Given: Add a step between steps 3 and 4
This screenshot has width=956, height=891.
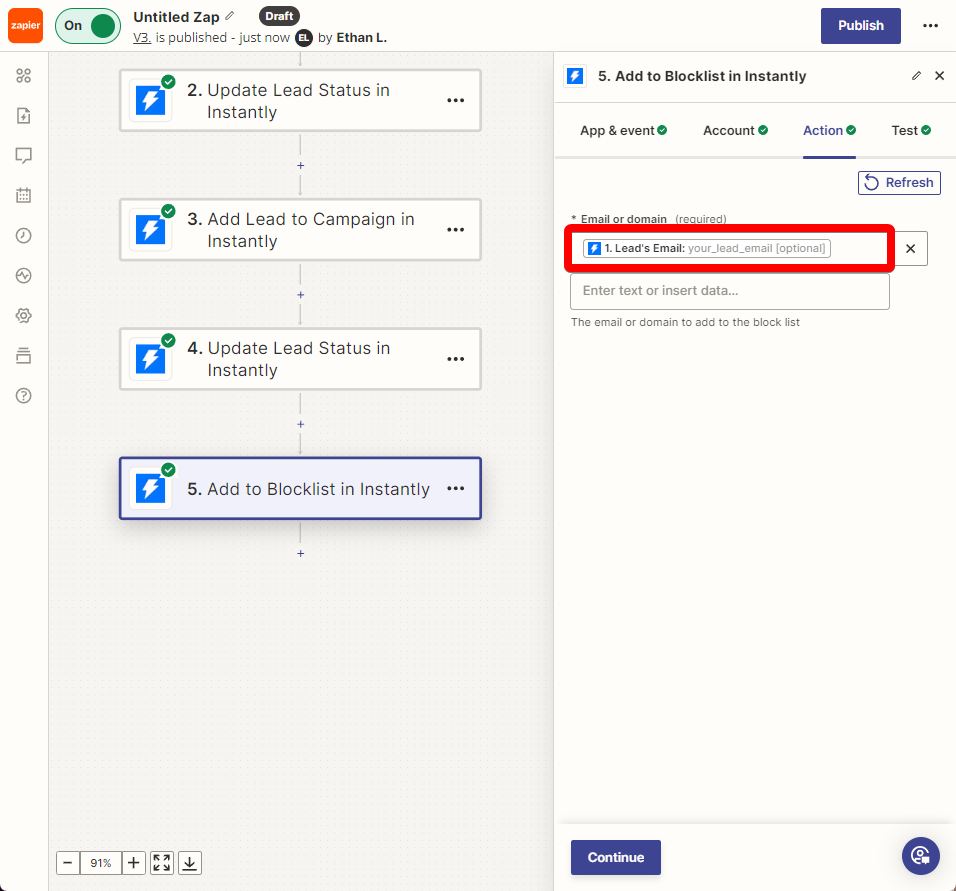Looking at the screenshot, I should tap(301, 295).
